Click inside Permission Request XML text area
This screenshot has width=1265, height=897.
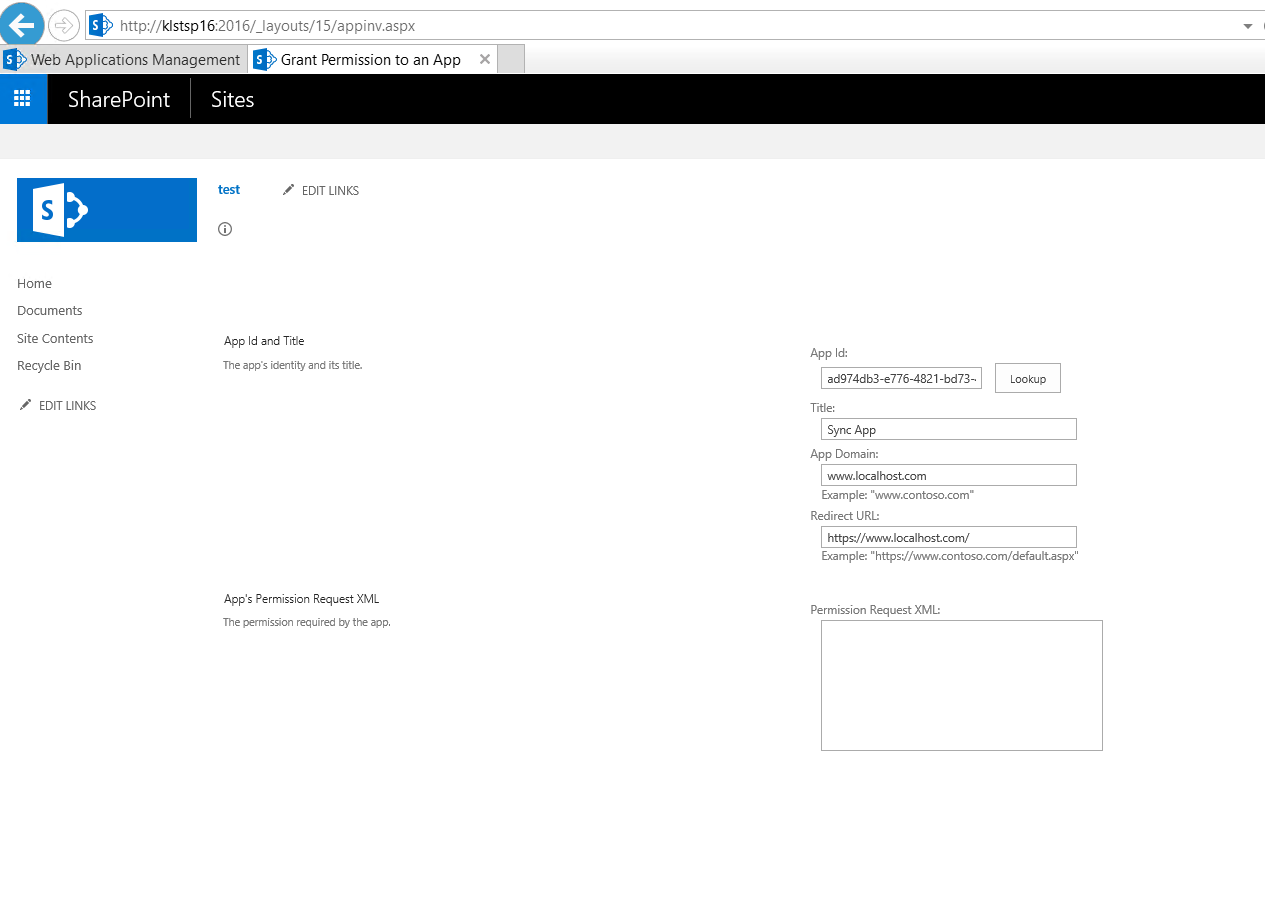point(962,685)
